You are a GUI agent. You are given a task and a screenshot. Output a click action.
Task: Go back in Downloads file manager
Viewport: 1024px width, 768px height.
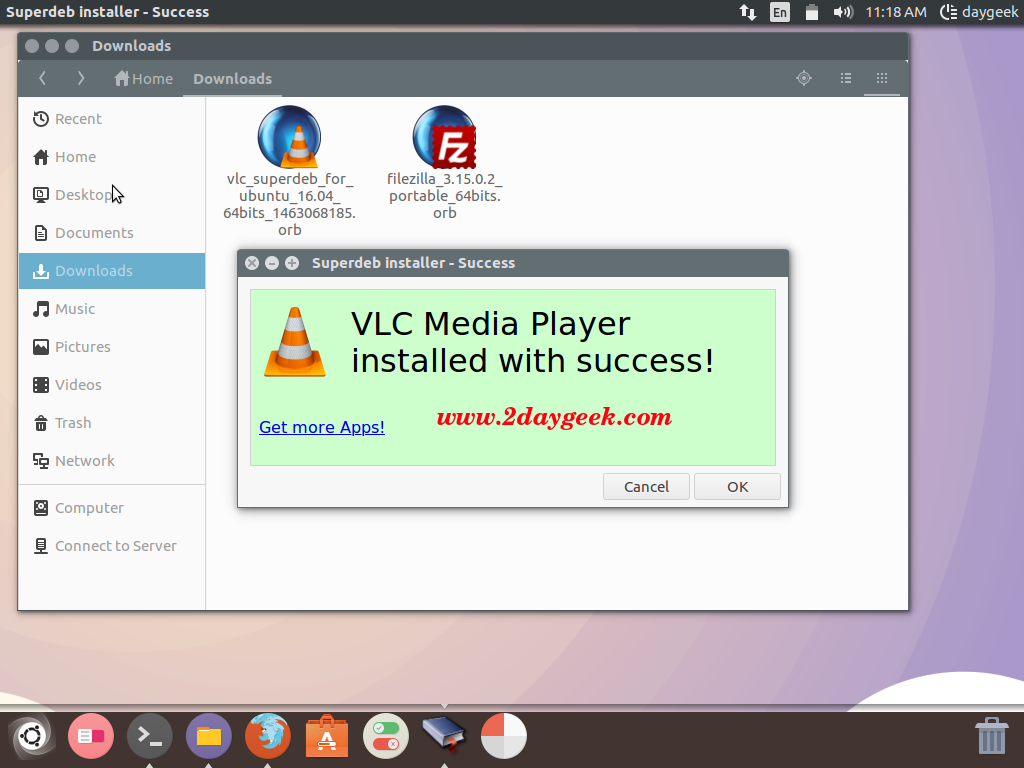[42, 78]
